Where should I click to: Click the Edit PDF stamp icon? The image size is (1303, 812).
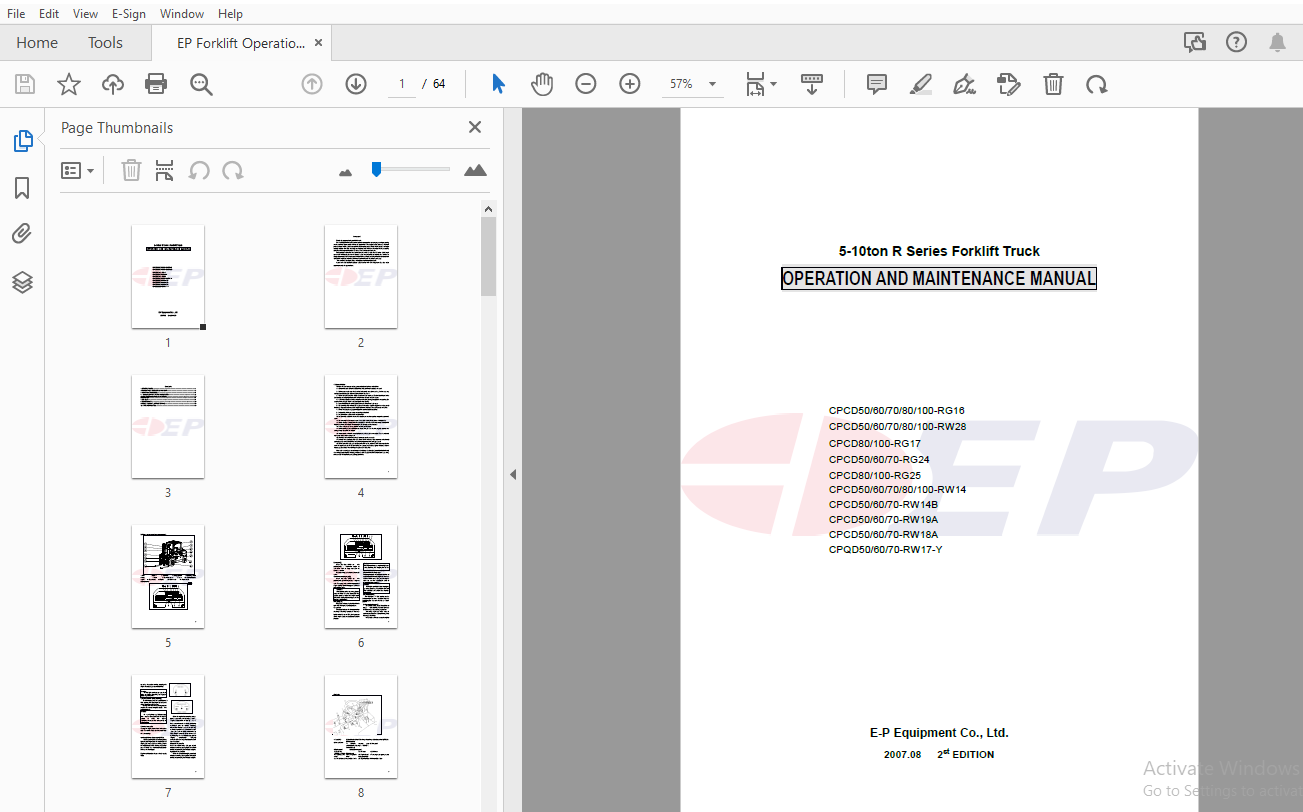tap(1009, 84)
